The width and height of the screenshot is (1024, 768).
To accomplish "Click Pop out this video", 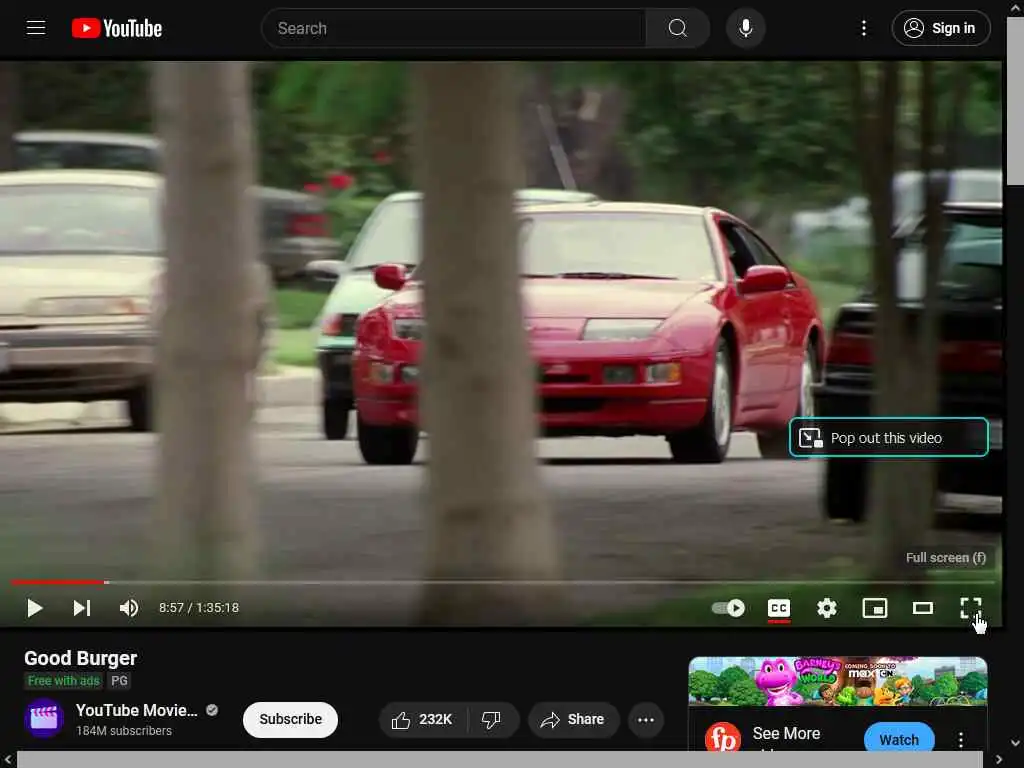I will (x=888, y=438).
